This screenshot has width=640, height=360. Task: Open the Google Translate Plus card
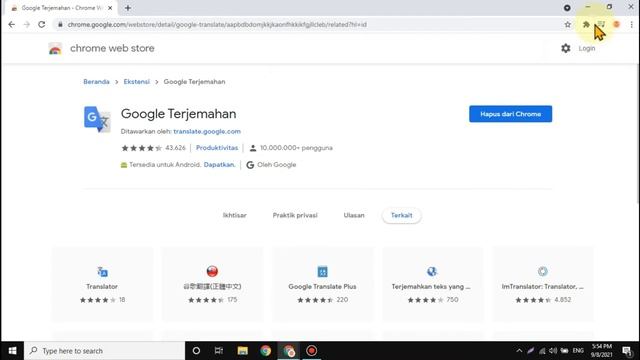point(322,284)
